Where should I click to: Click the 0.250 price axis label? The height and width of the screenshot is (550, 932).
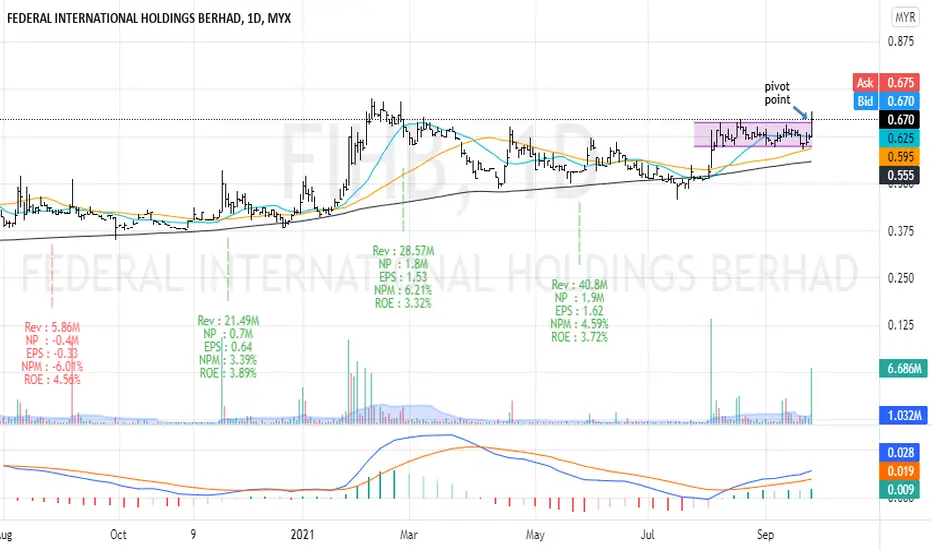[x=900, y=278]
